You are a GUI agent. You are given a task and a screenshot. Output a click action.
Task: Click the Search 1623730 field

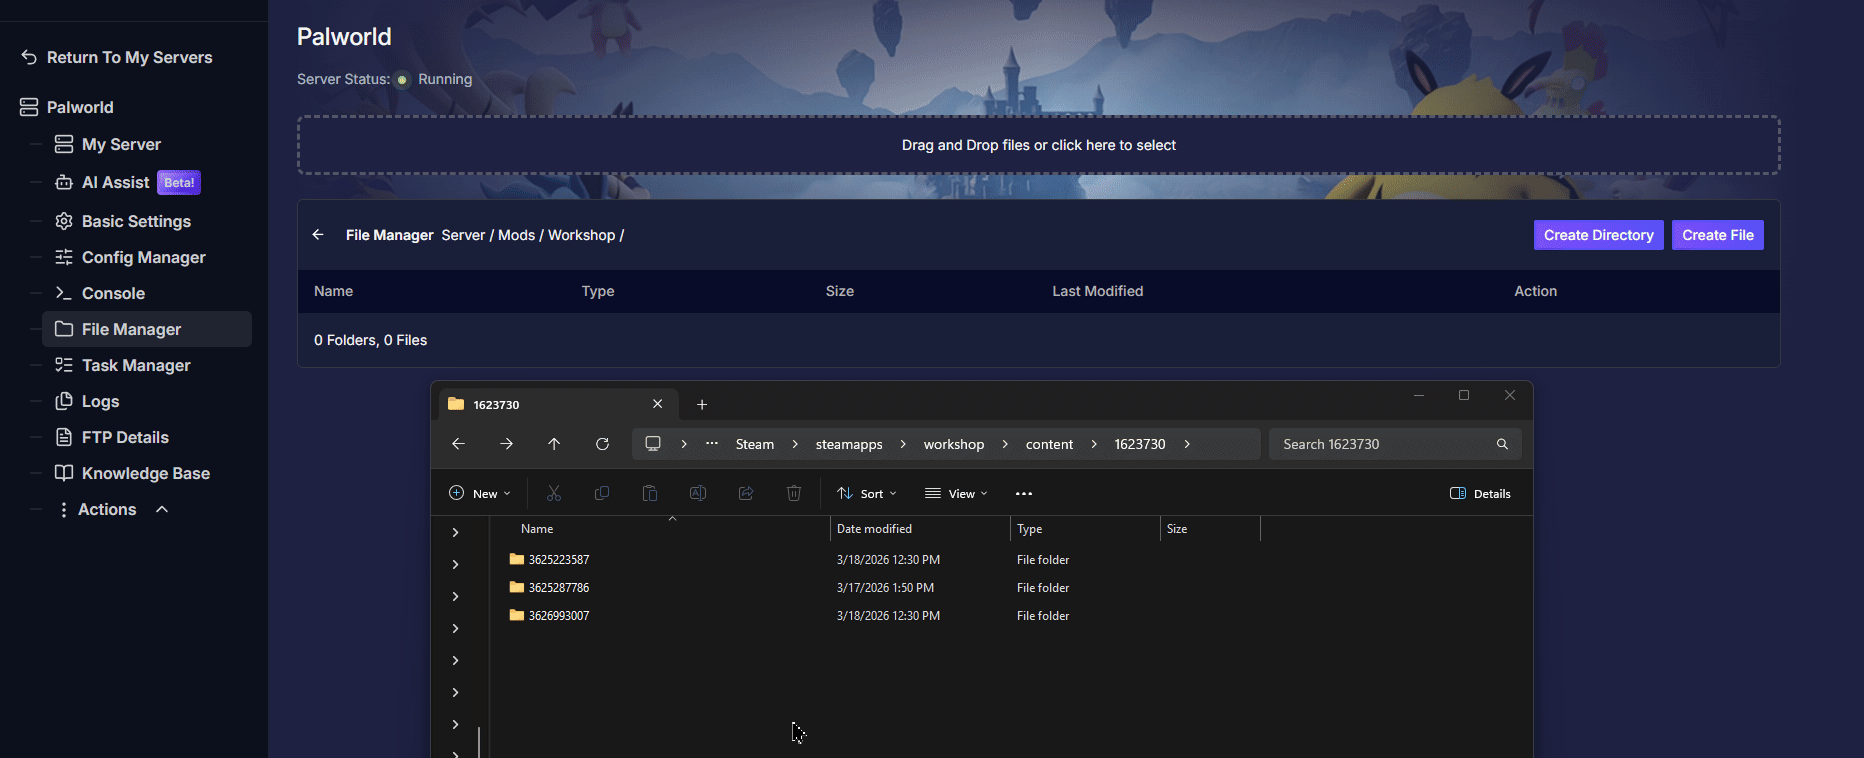pos(1385,444)
